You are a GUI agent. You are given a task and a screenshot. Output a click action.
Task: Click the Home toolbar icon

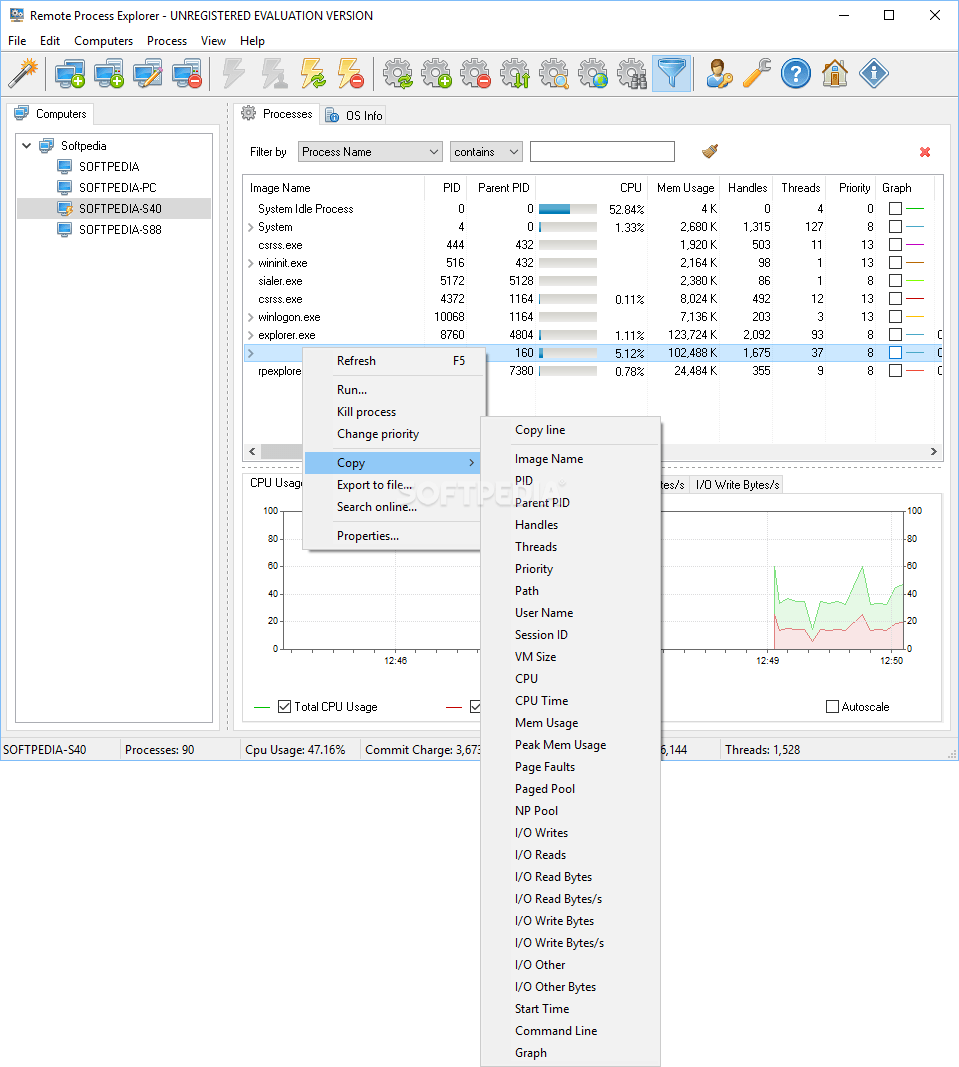point(835,73)
